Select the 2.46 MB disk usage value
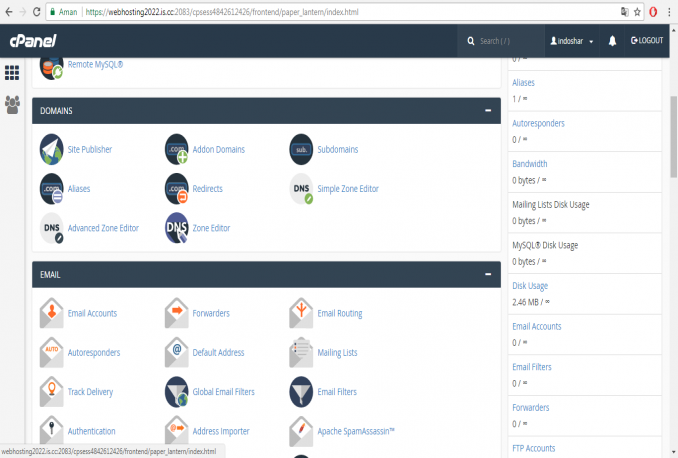 525,302
